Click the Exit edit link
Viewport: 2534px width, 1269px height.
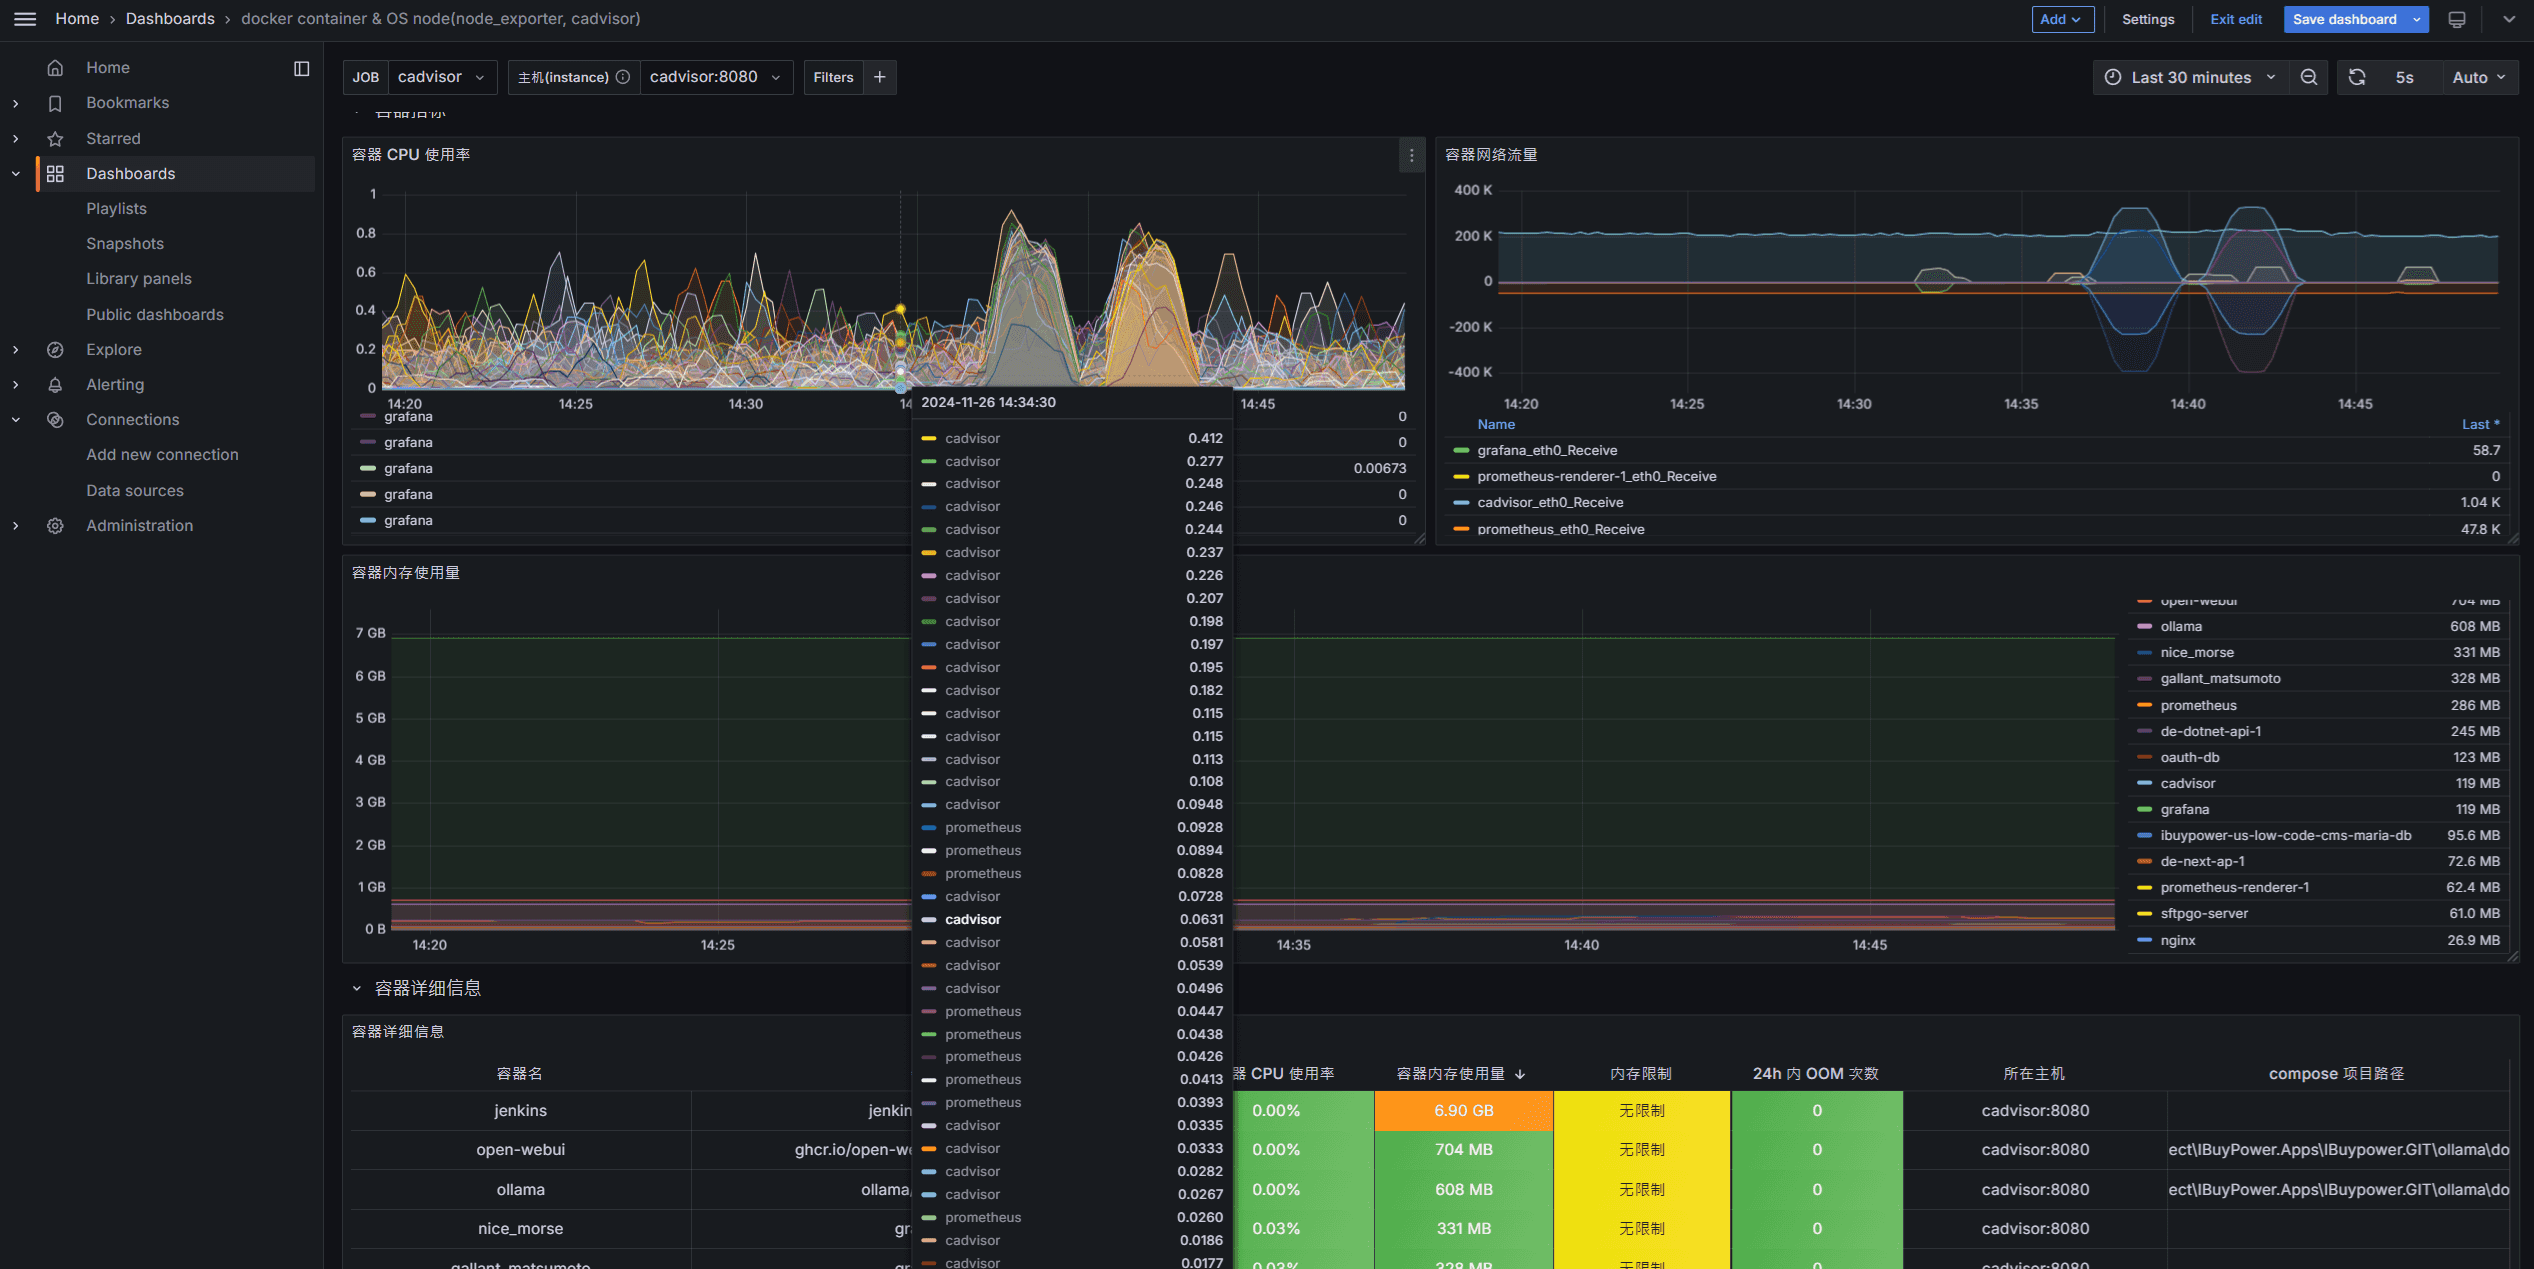2236,19
